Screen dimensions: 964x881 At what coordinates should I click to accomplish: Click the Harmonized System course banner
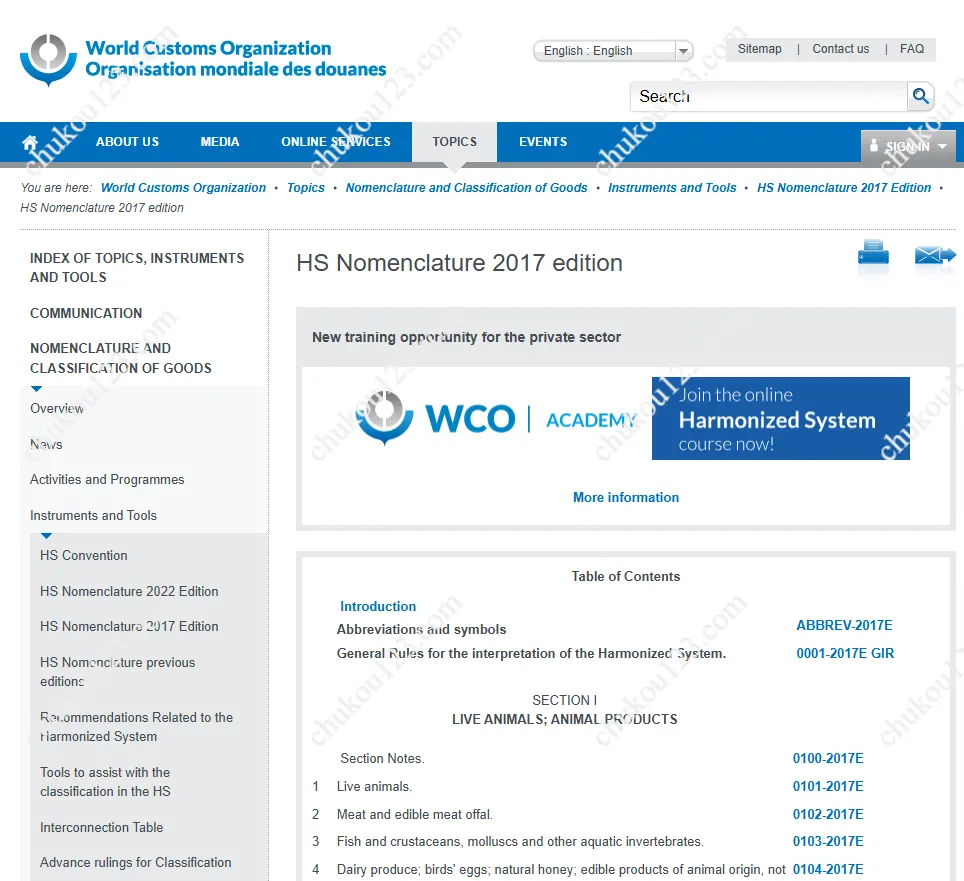[x=780, y=419]
